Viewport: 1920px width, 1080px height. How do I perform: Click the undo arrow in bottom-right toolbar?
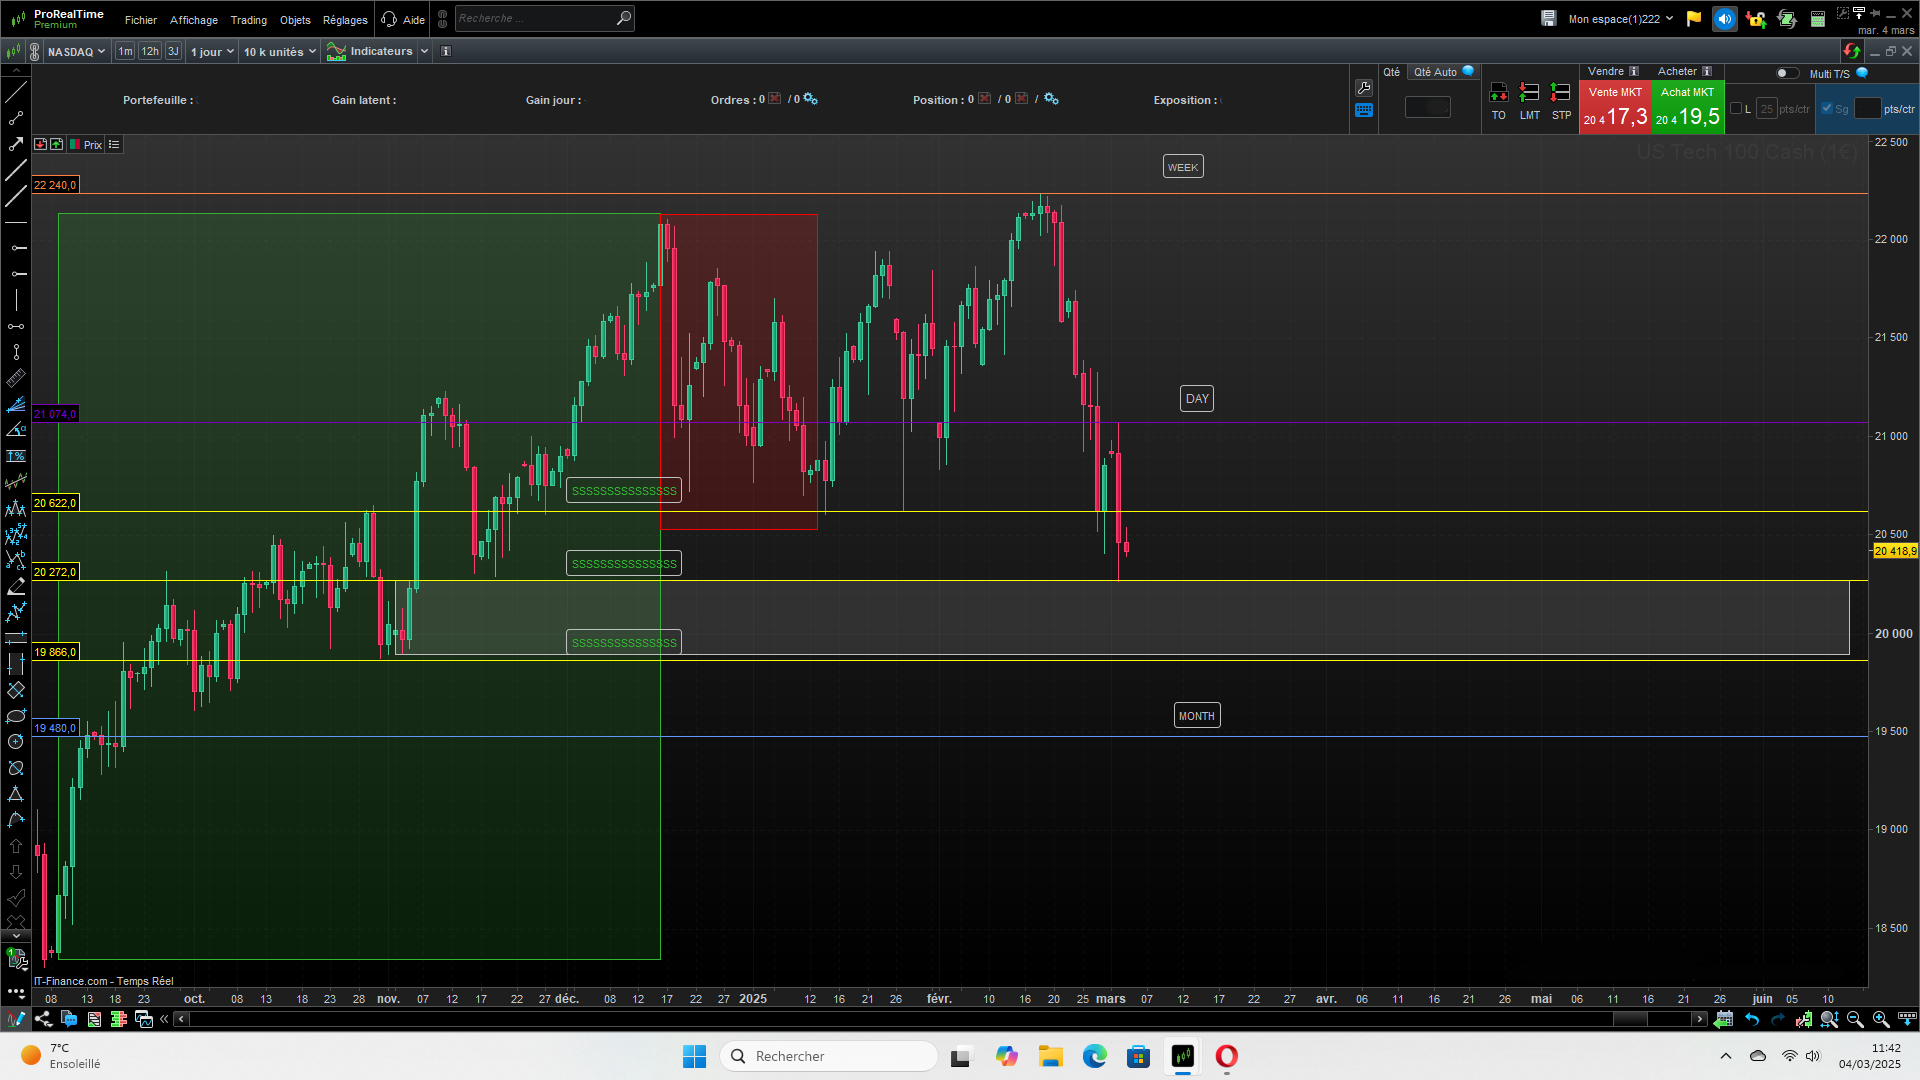(1752, 1019)
